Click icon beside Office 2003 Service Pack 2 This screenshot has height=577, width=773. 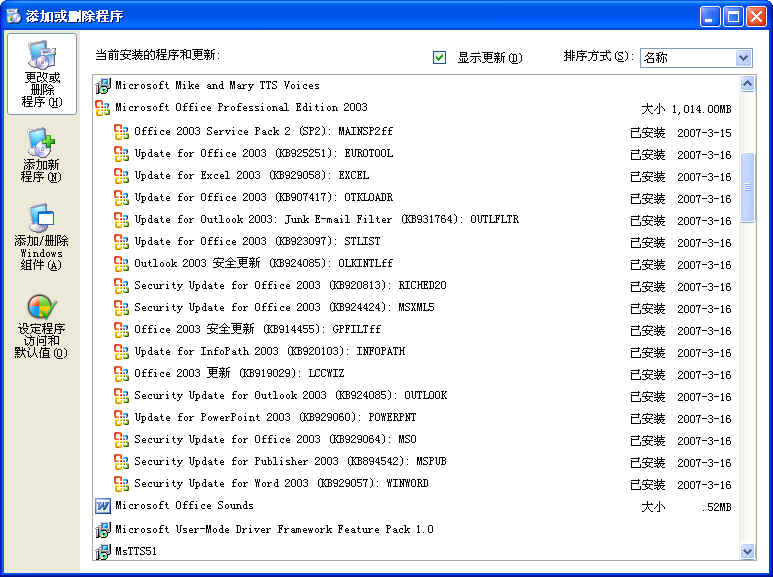click(x=121, y=132)
